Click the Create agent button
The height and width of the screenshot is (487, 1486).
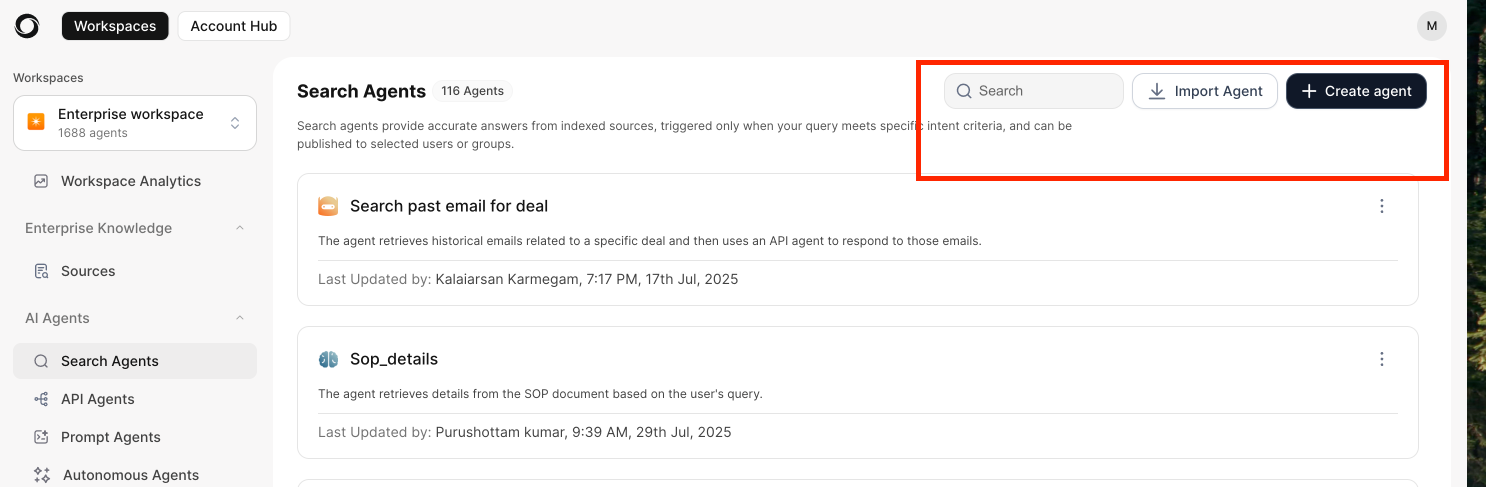pyautogui.click(x=1356, y=91)
